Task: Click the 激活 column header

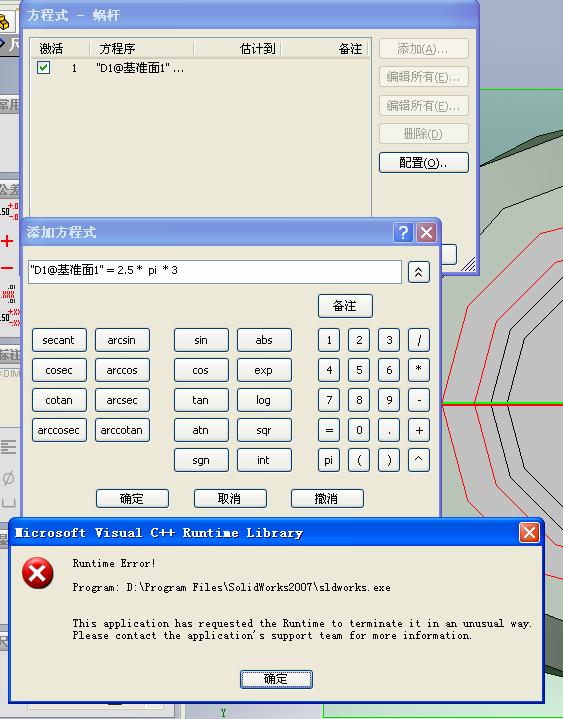Action: point(60,48)
